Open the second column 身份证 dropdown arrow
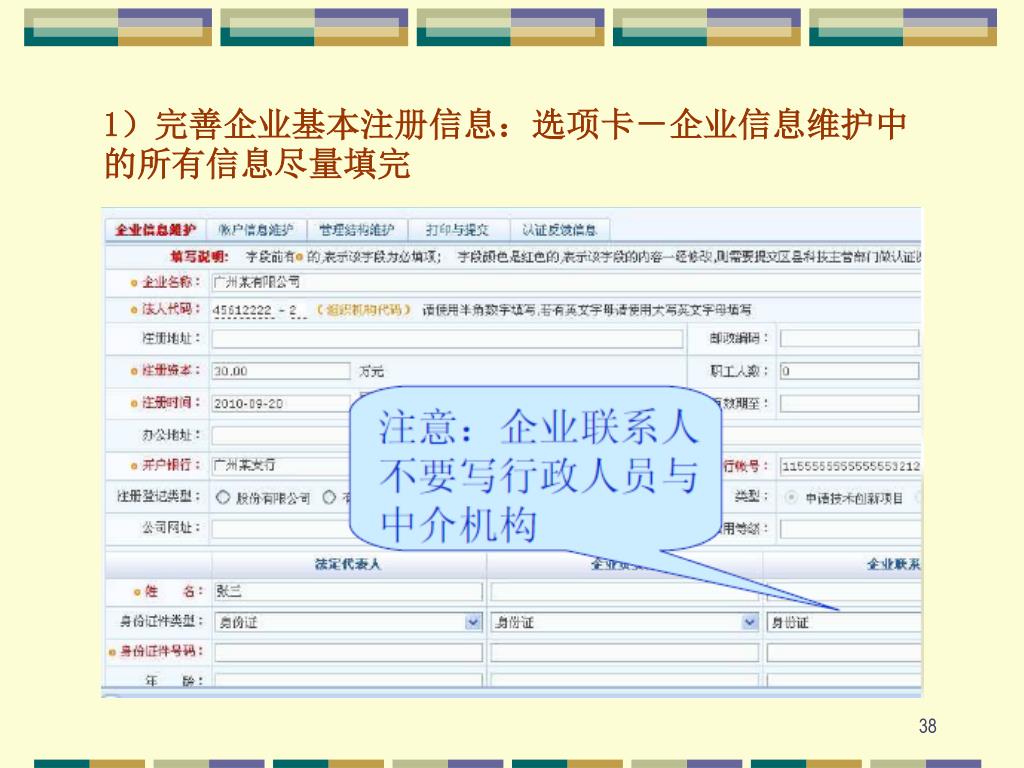Screen dimensions: 1024x768 (x=749, y=622)
